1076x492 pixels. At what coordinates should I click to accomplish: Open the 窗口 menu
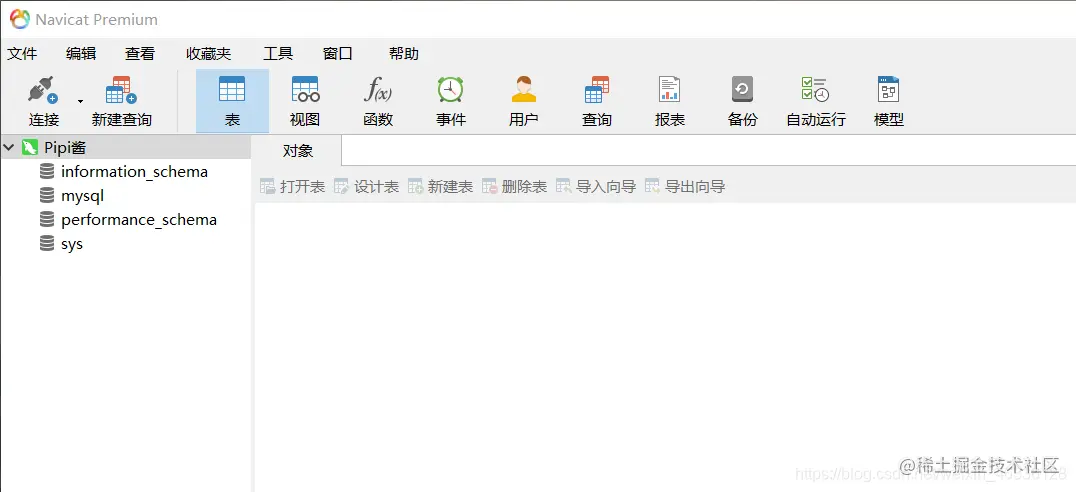pos(338,54)
